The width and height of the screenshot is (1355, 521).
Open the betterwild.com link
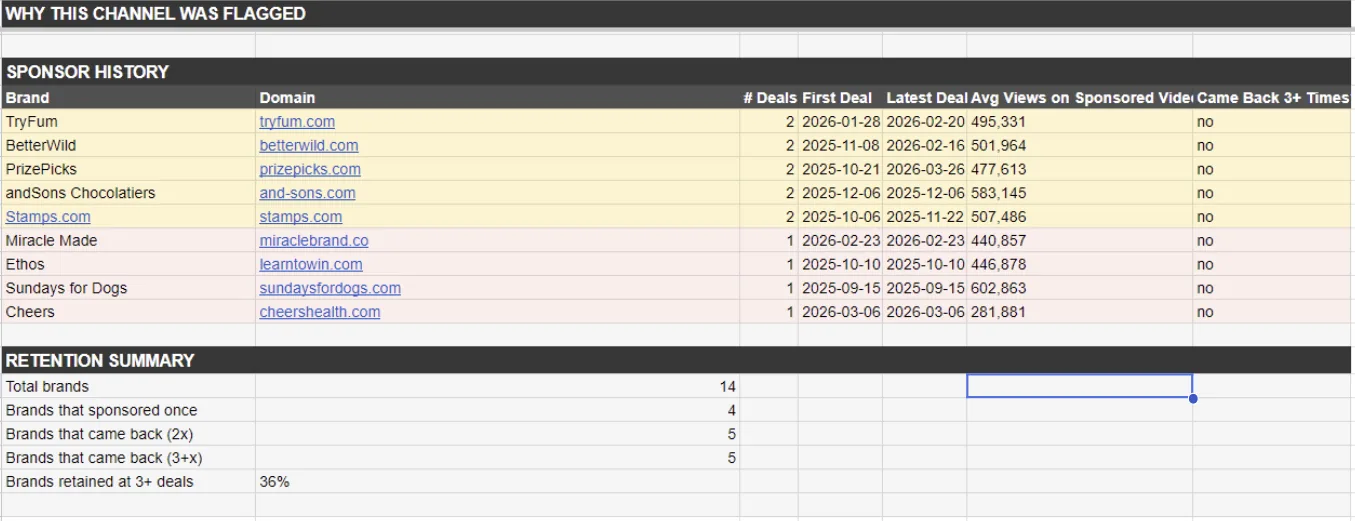pyautogui.click(x=308, y=145)
